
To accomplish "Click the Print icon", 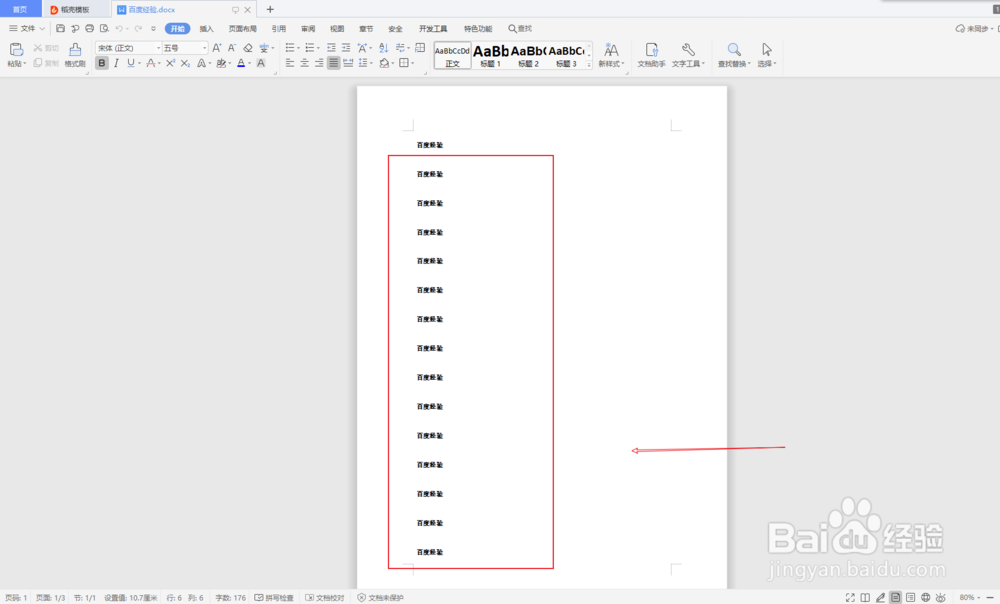I will click(x=90, y=29).
